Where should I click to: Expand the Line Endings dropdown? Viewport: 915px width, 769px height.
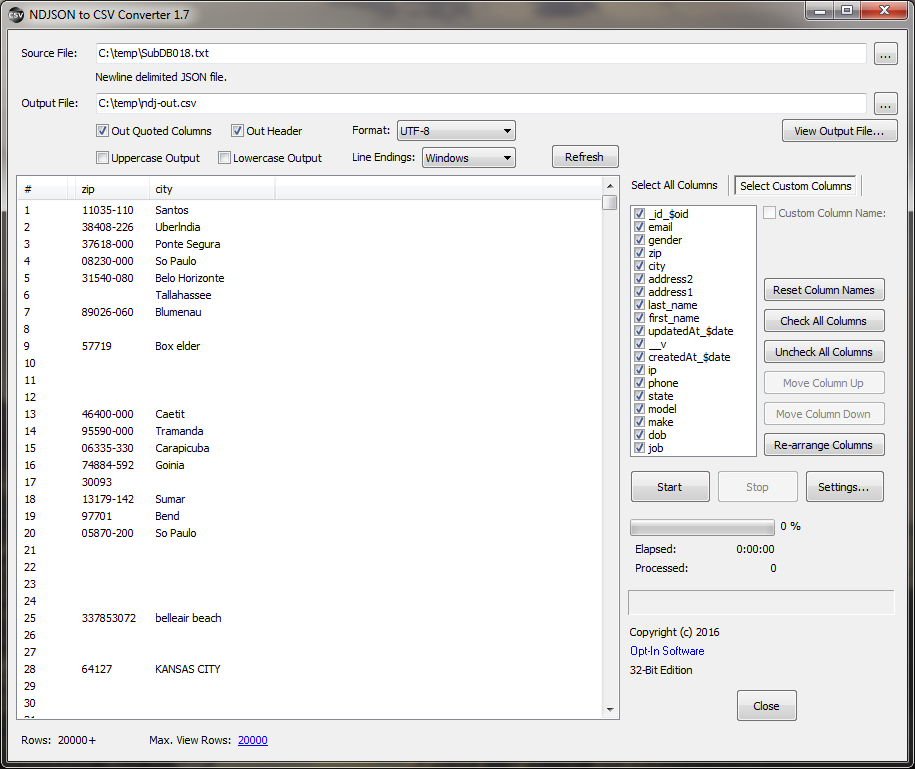pos(468,158)
